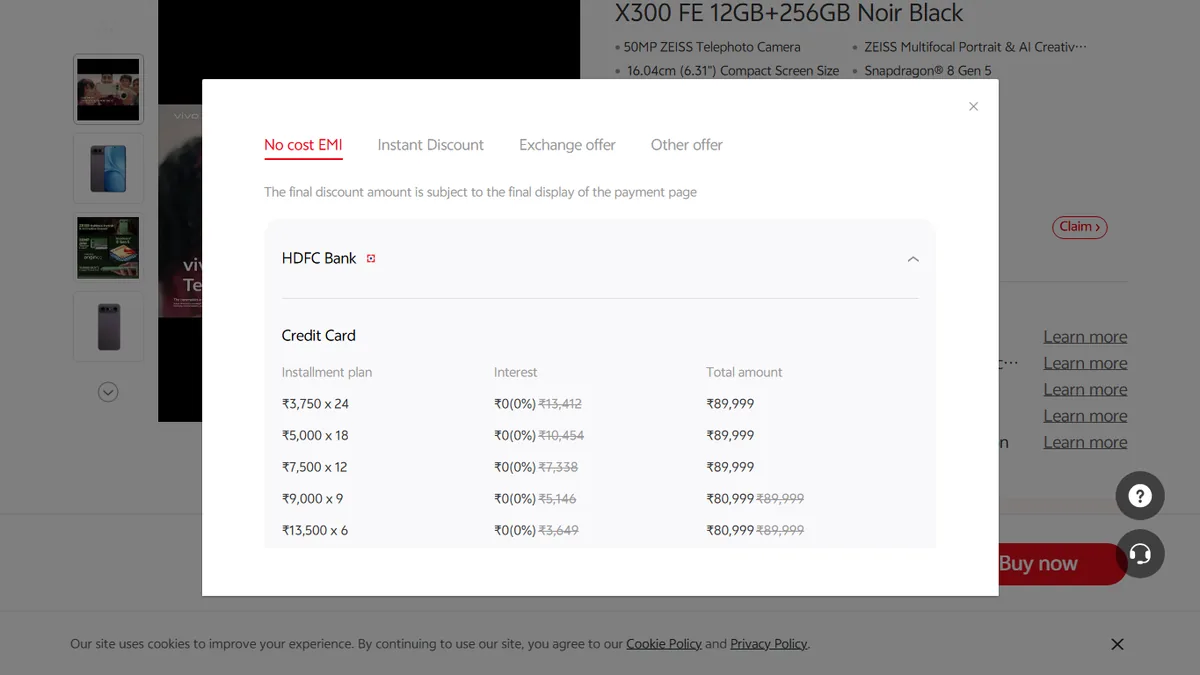Click the fourth Learn more link
This screenshot has width=1200, height=675.
click(x=1085, y=416)
